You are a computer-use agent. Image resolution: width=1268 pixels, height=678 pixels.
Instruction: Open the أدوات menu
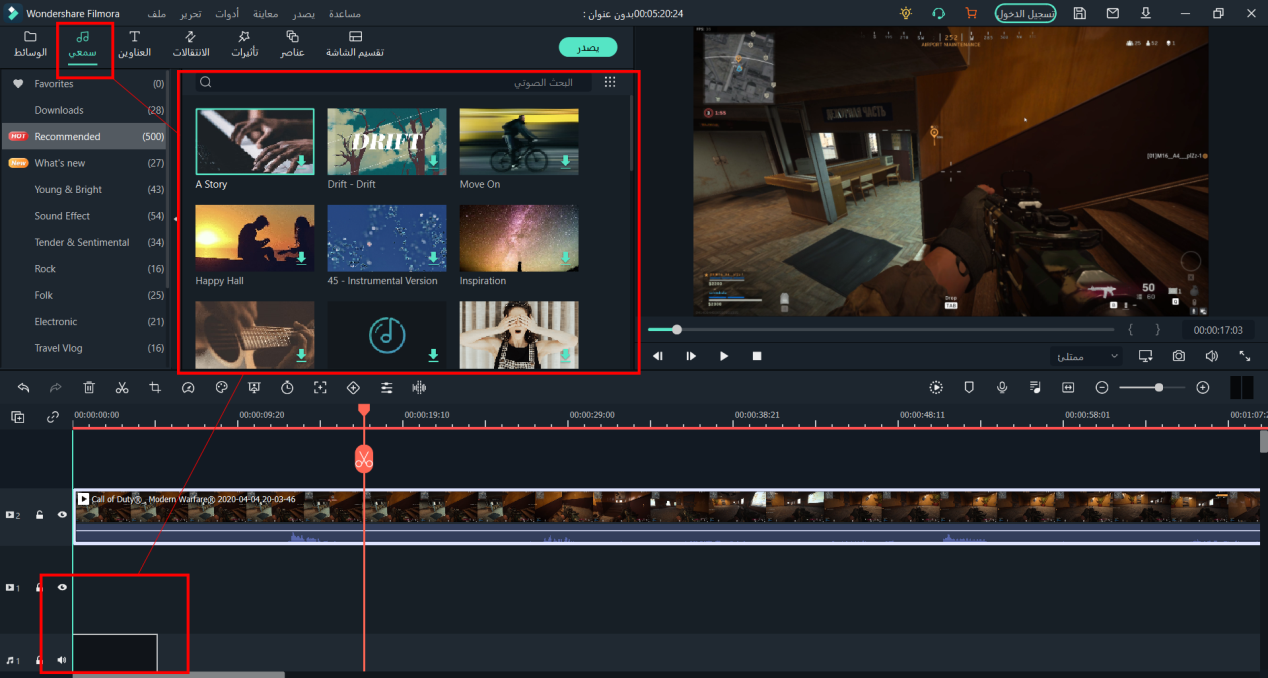click(227, 14)
